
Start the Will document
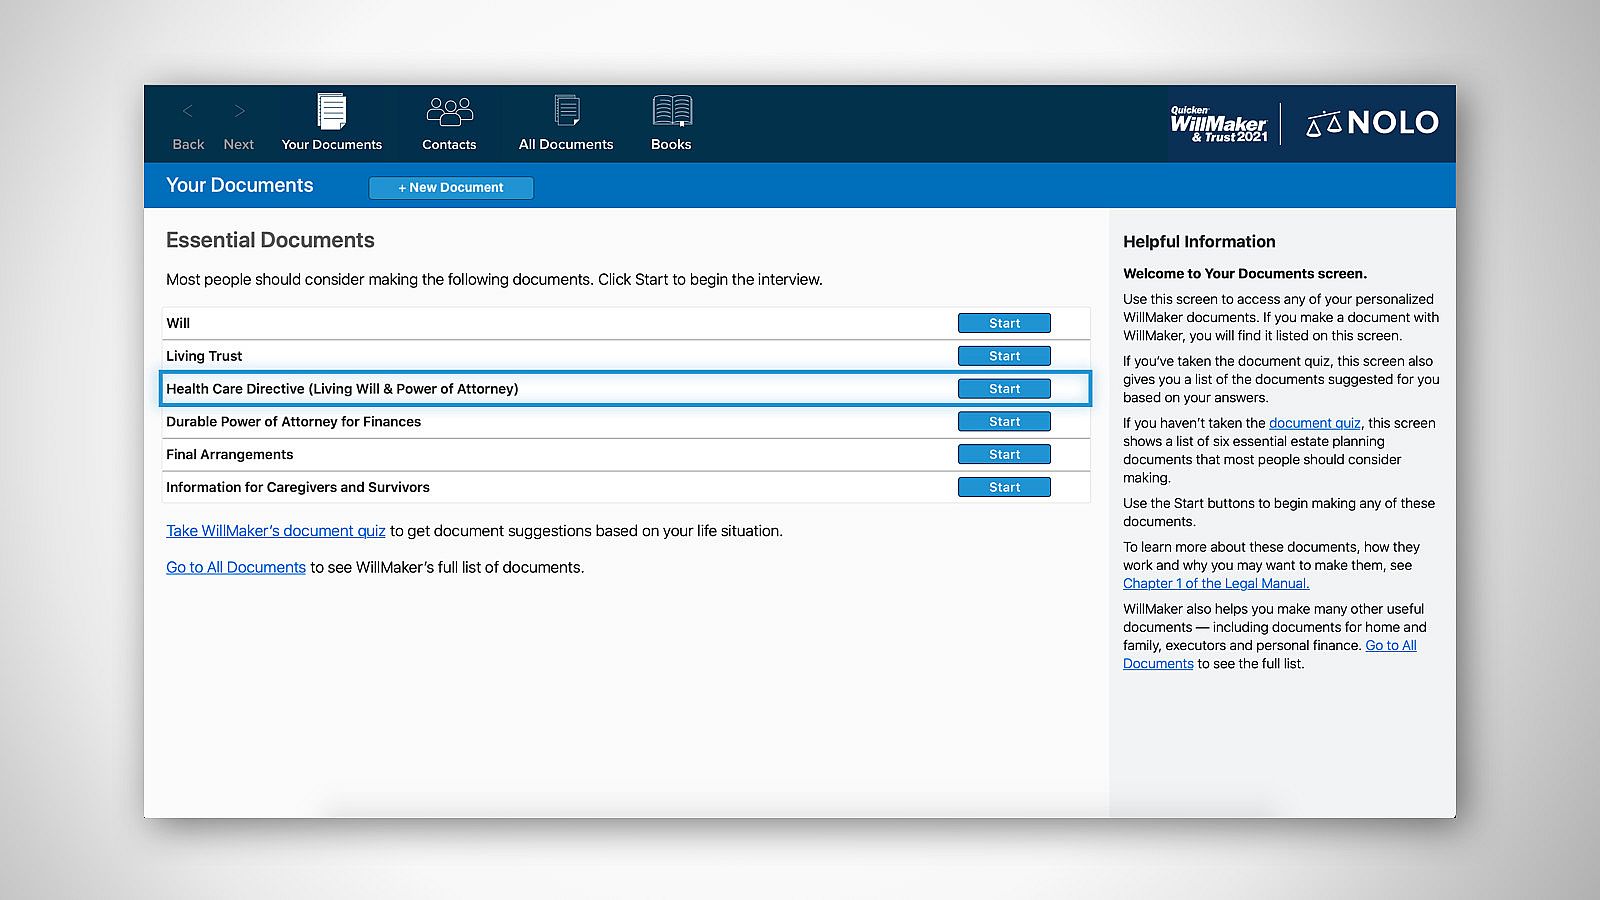pyautogui.click(x=1004, y=323)
